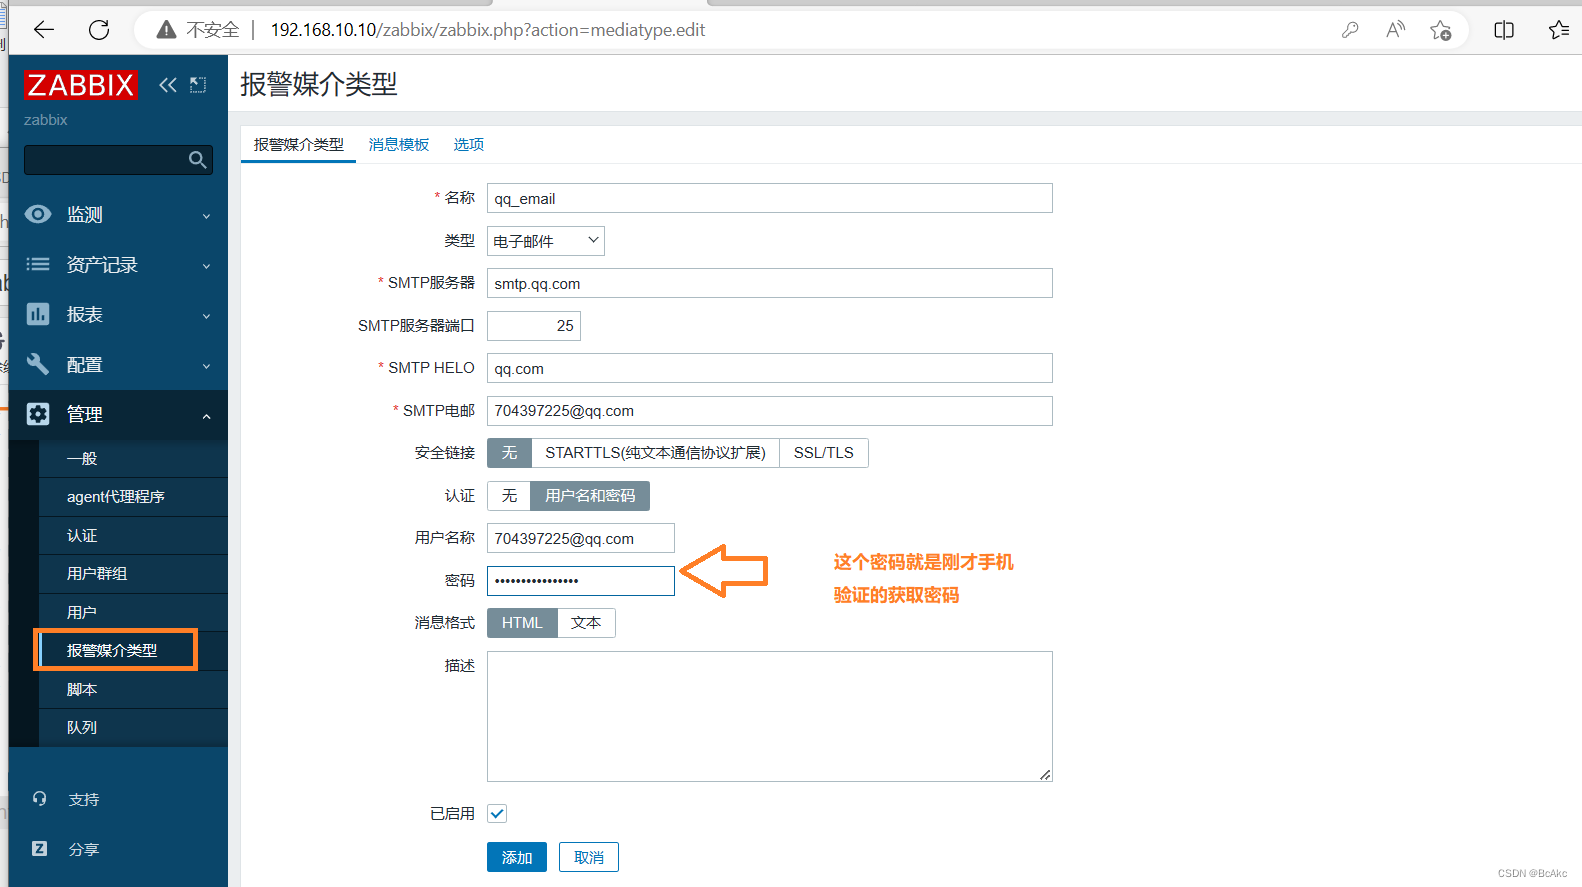Click the support headset icon
The height and width of the screenshot is (887, 1582).
pyautogui.click(x=39, y=799)
